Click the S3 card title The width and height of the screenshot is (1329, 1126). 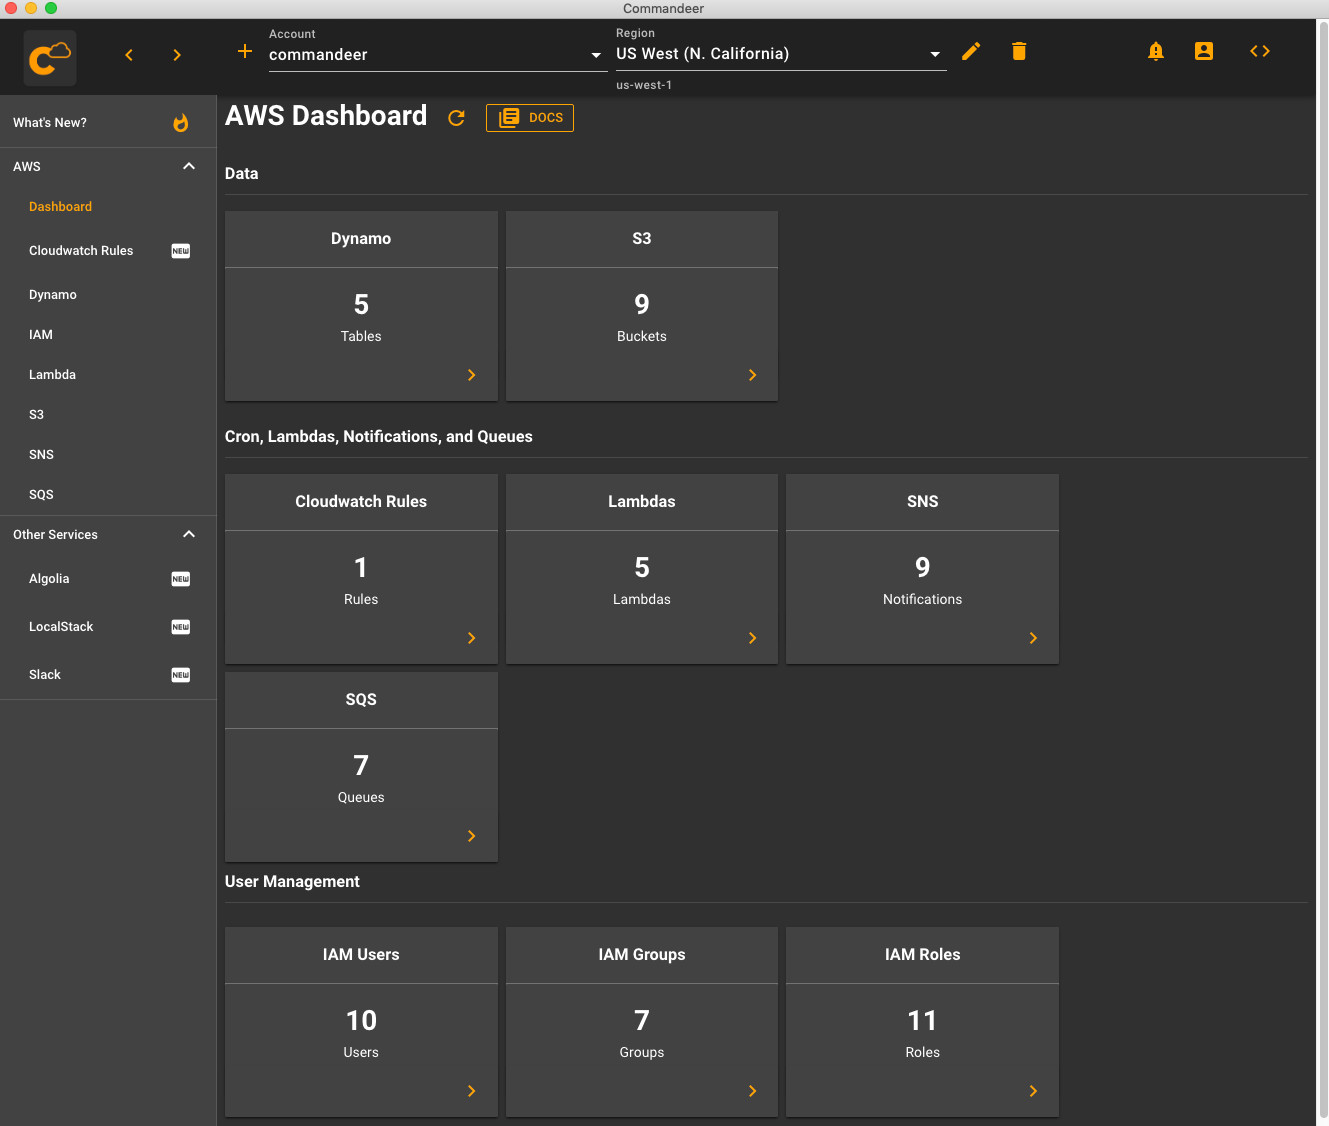click(642, 239)
